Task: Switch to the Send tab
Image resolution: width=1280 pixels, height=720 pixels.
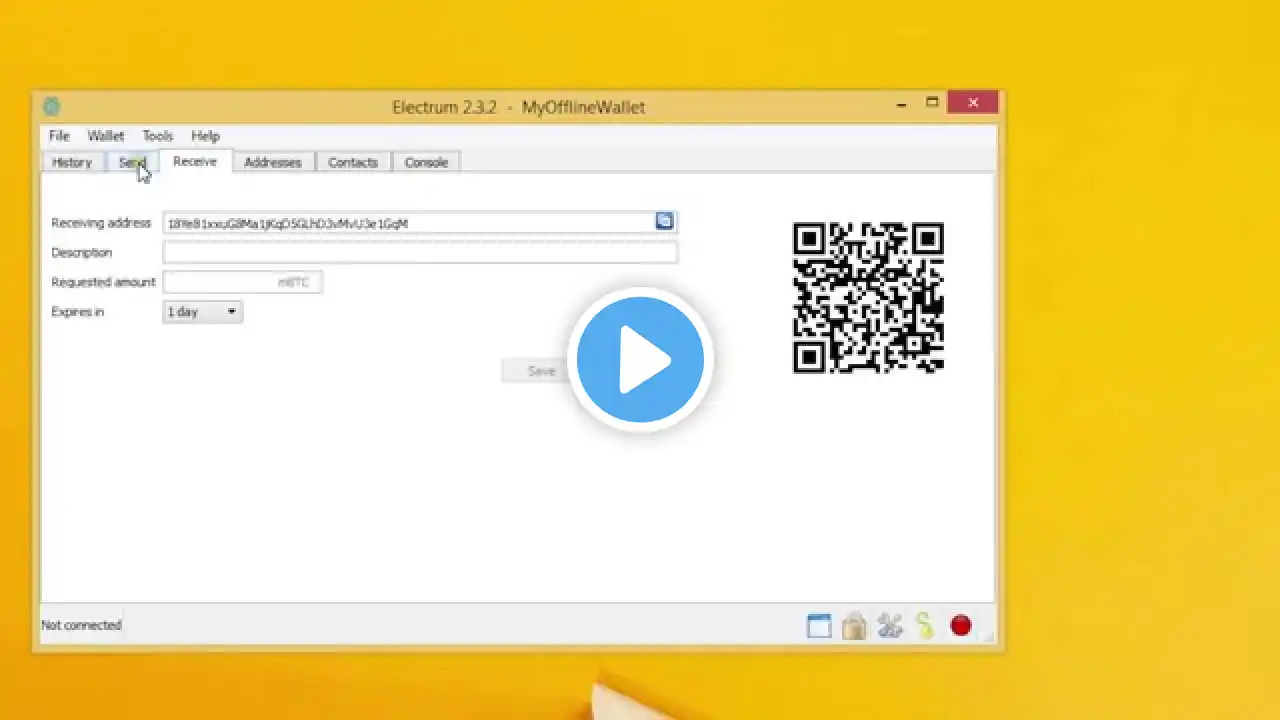Action: click(x=132, y=162)
